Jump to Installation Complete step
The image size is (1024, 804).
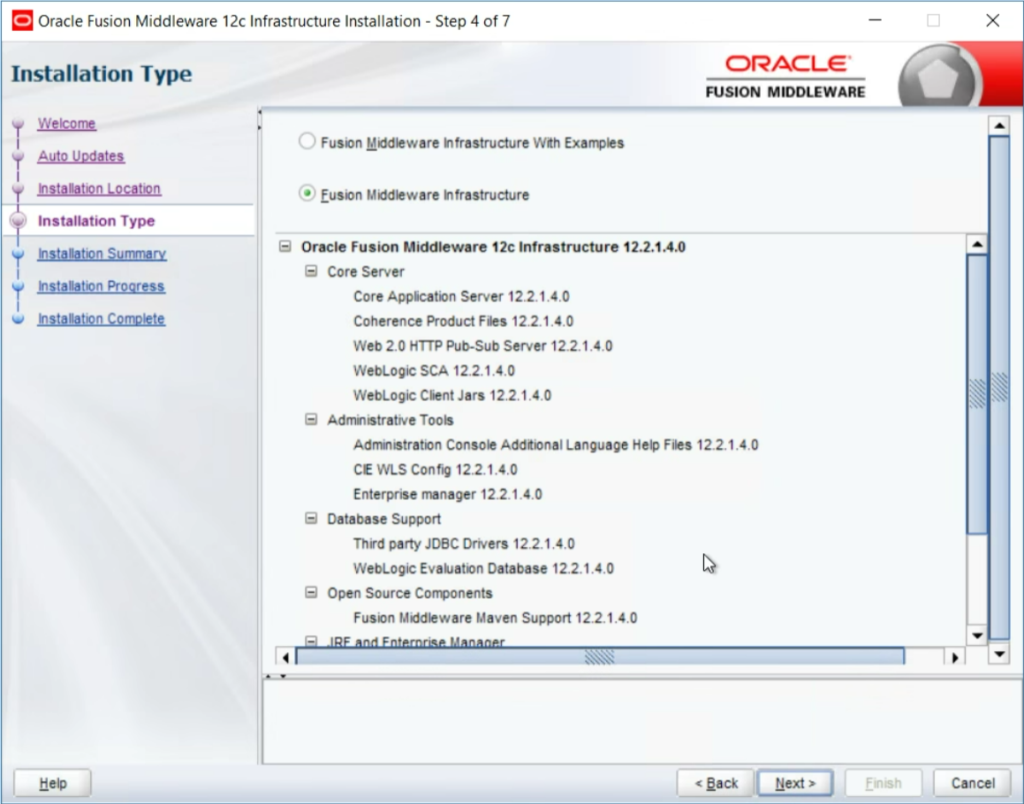pyautogui.click(x=101, y=319)
